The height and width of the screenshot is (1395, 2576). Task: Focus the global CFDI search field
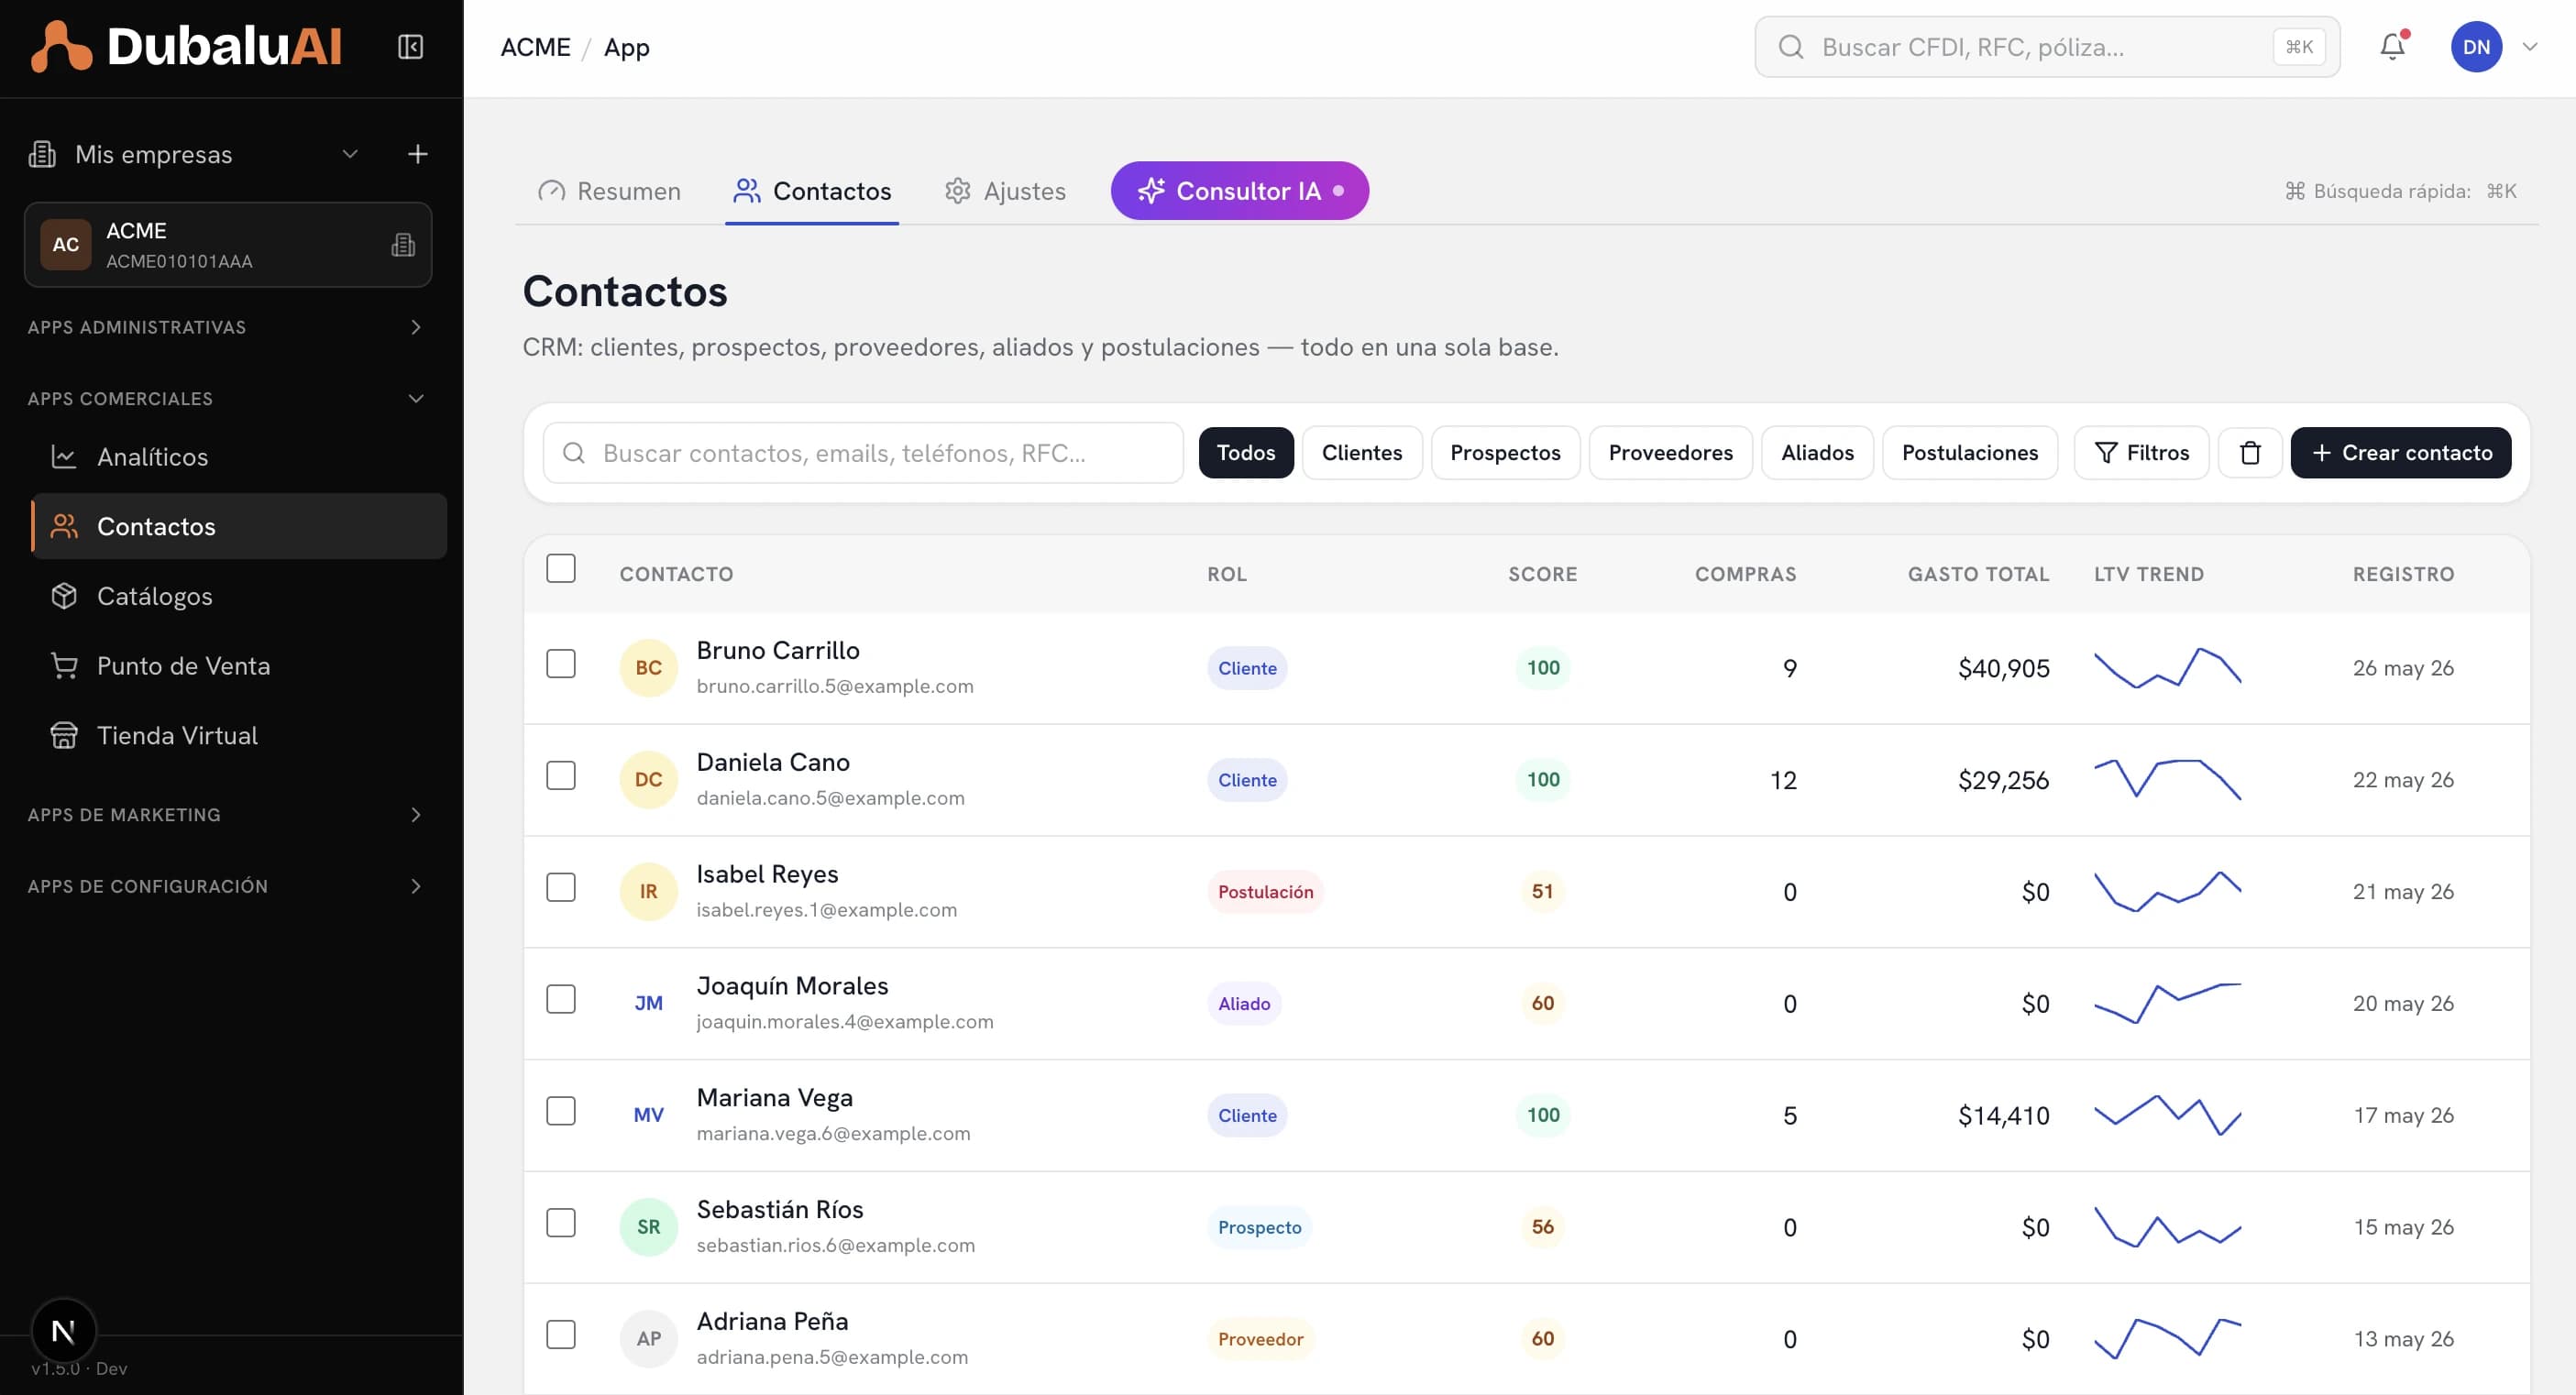pos(2047,47)
